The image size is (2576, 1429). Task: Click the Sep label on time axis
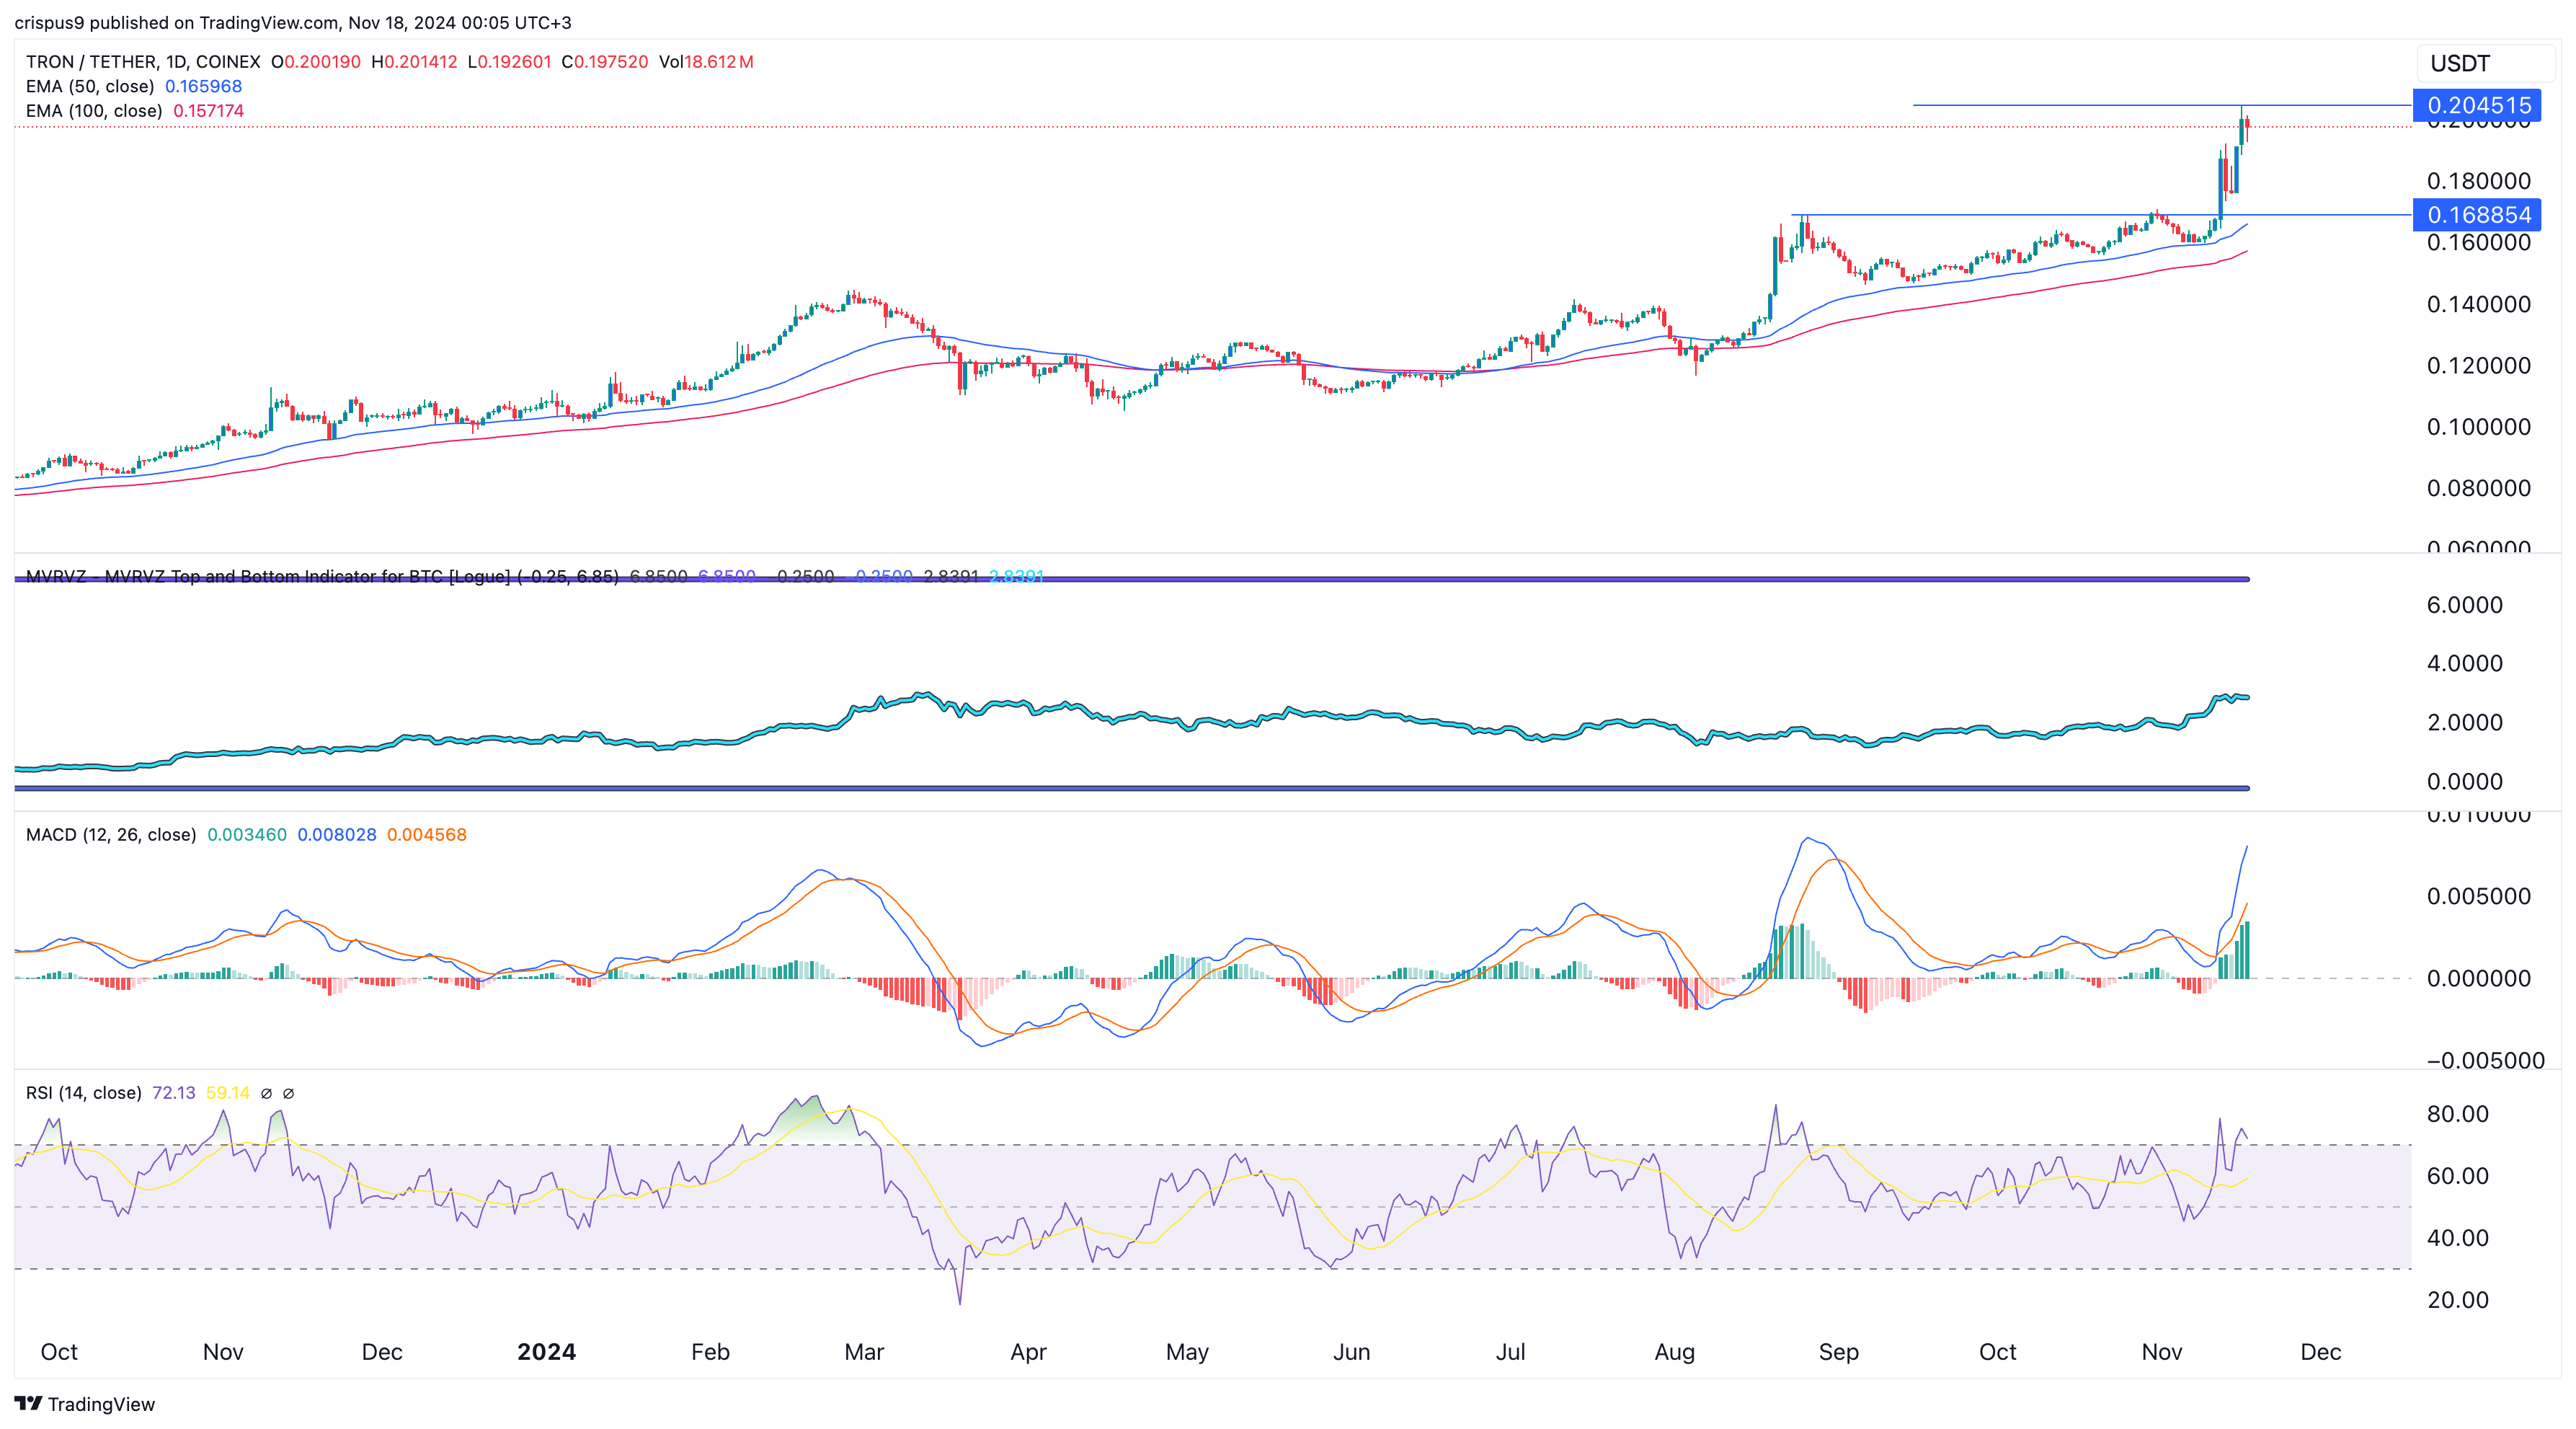click(x=1838, y=1352)
